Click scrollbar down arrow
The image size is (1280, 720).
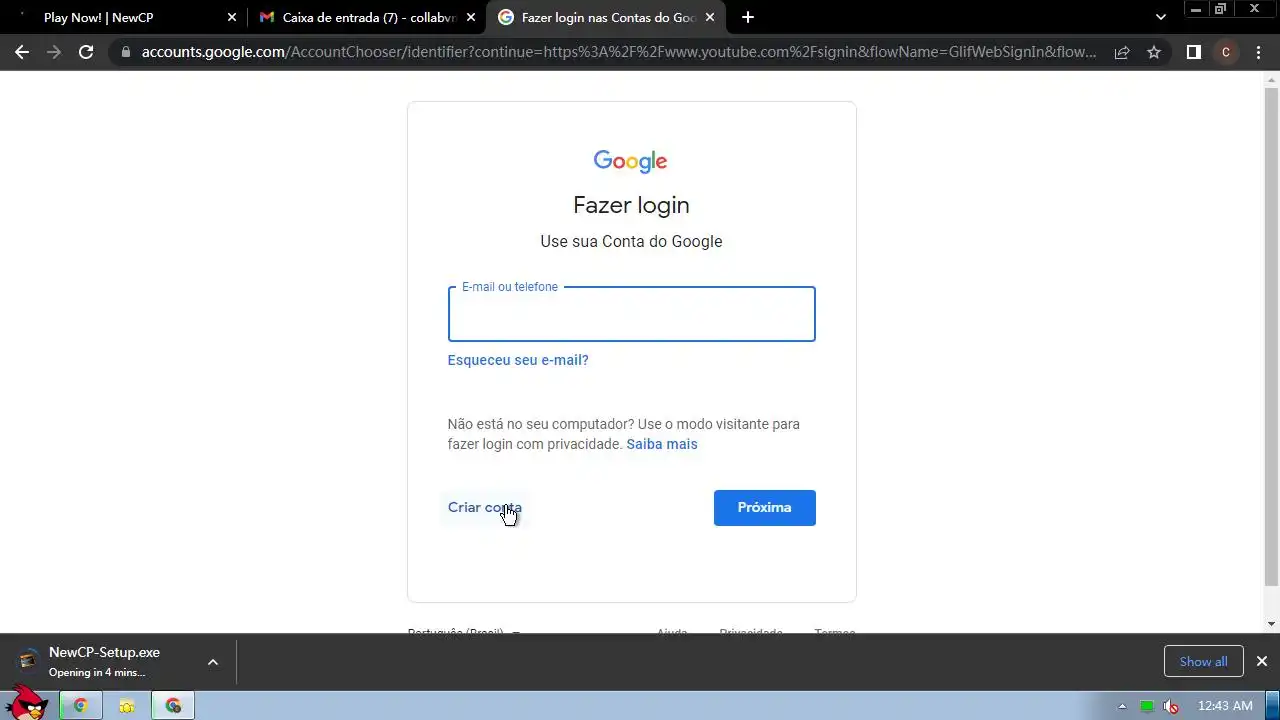pos(1272,624)
